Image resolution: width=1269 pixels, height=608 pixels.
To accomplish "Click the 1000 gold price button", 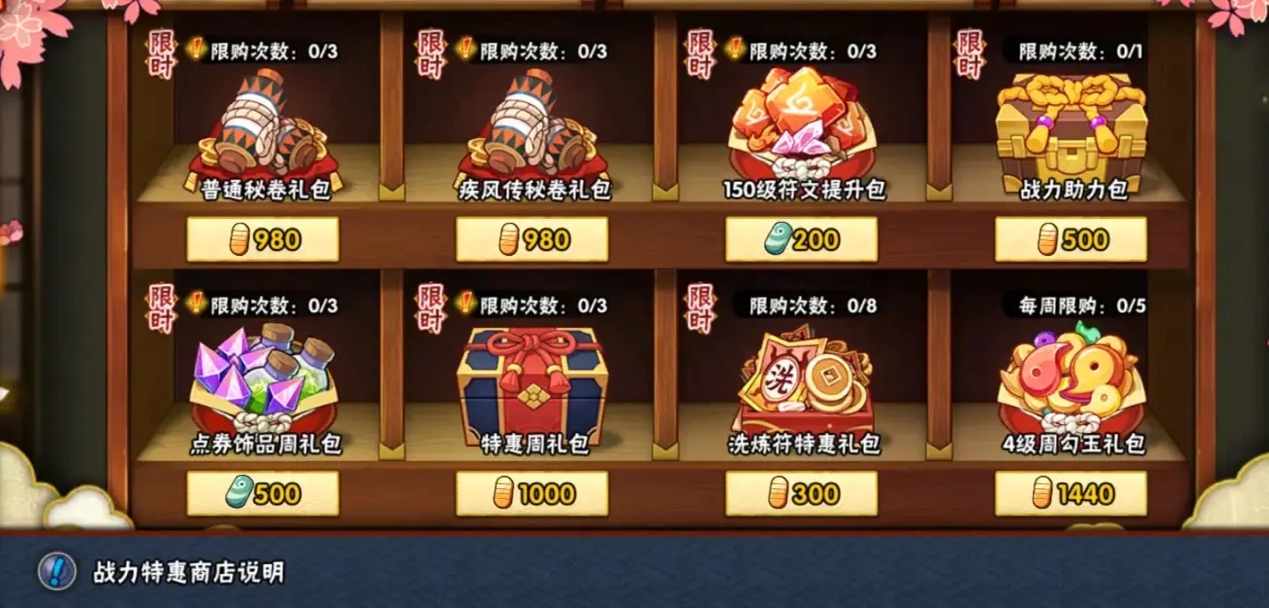I will click(532, 494).
